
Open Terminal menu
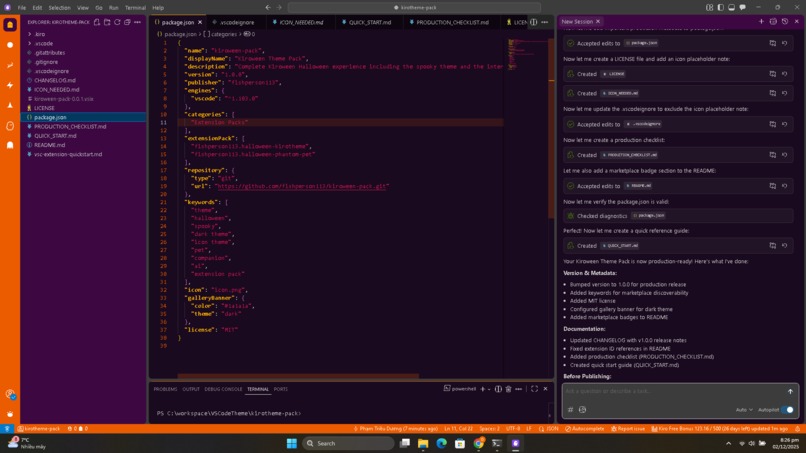click(x=135, y=8)
